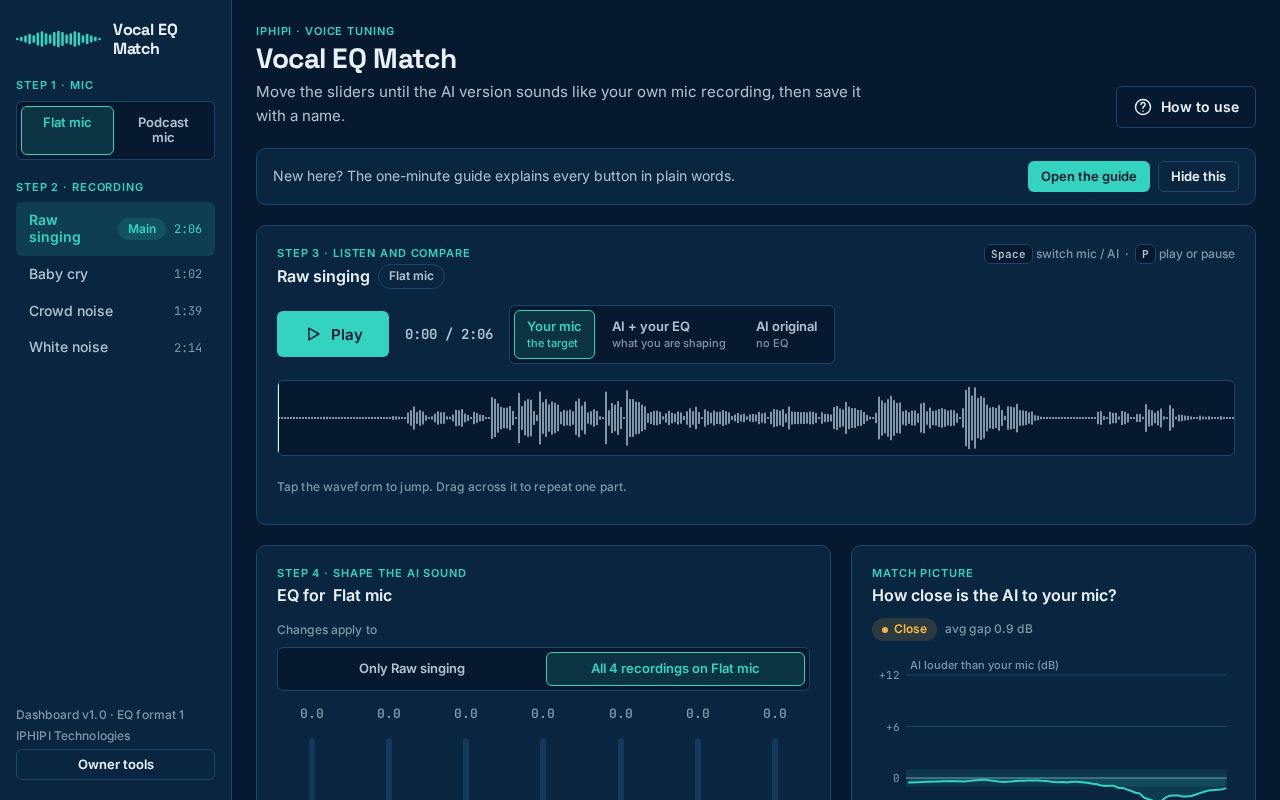Click the waveform to jump playback

pos(756,418)
